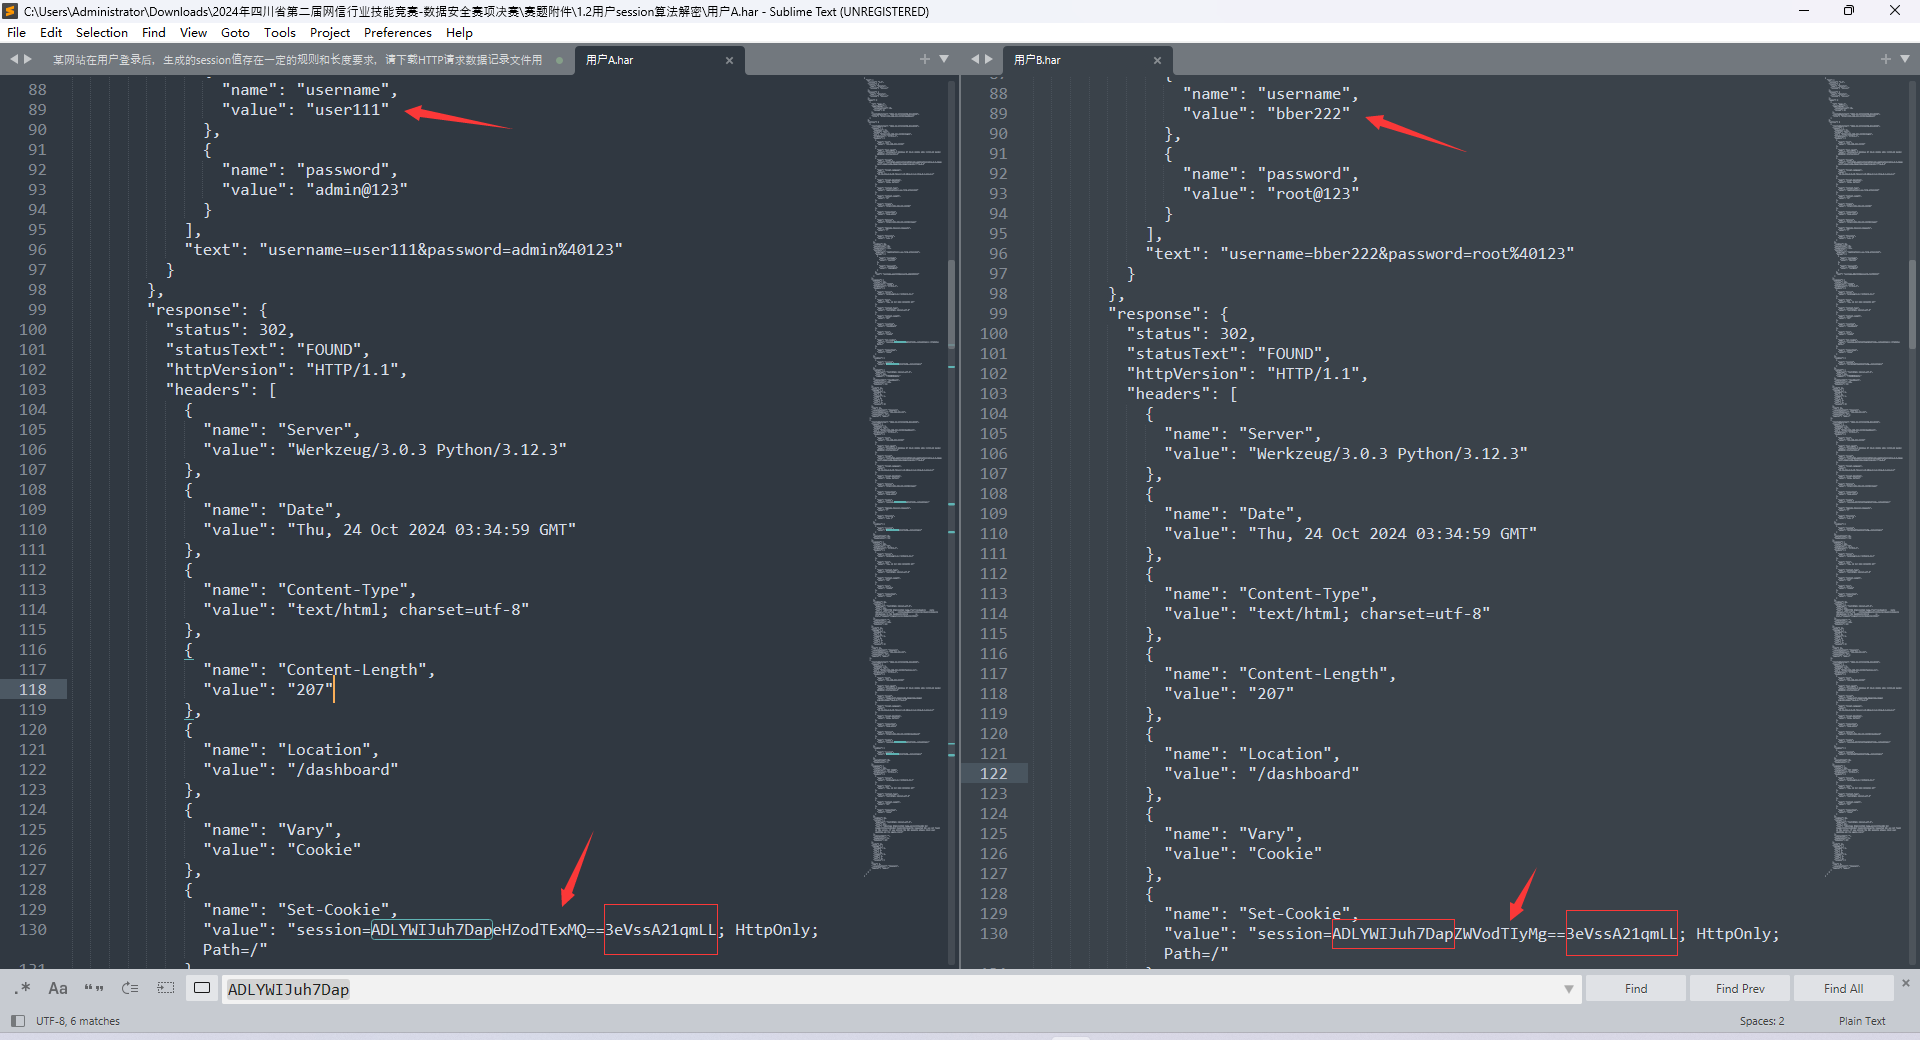Click the Find All button
This screenshot has width=1920, height=1040.
pyautogui.click(x=1843, y=989)
